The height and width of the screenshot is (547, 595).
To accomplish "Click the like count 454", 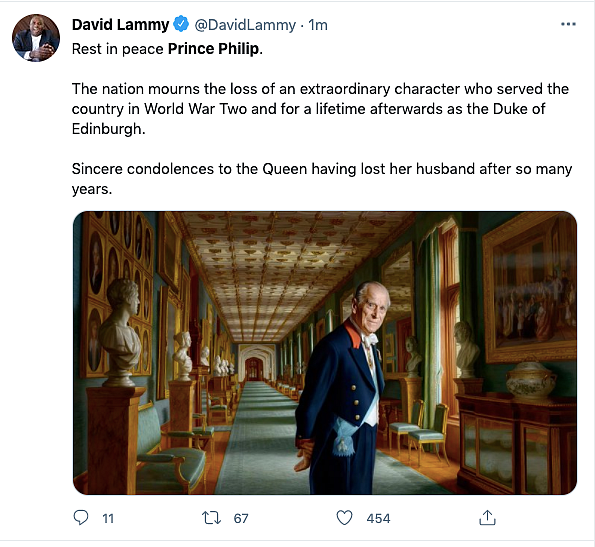I will (x=378, y=518).
